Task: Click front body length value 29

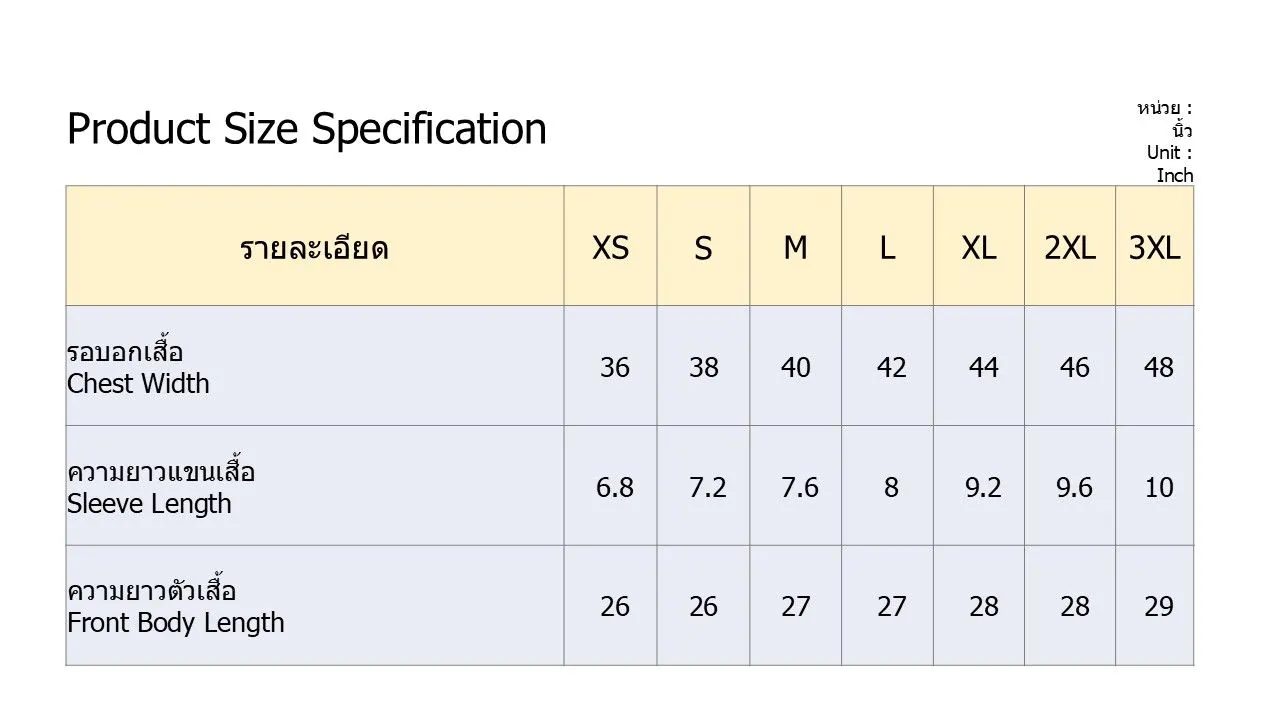Action: (x=1158, y=607)
